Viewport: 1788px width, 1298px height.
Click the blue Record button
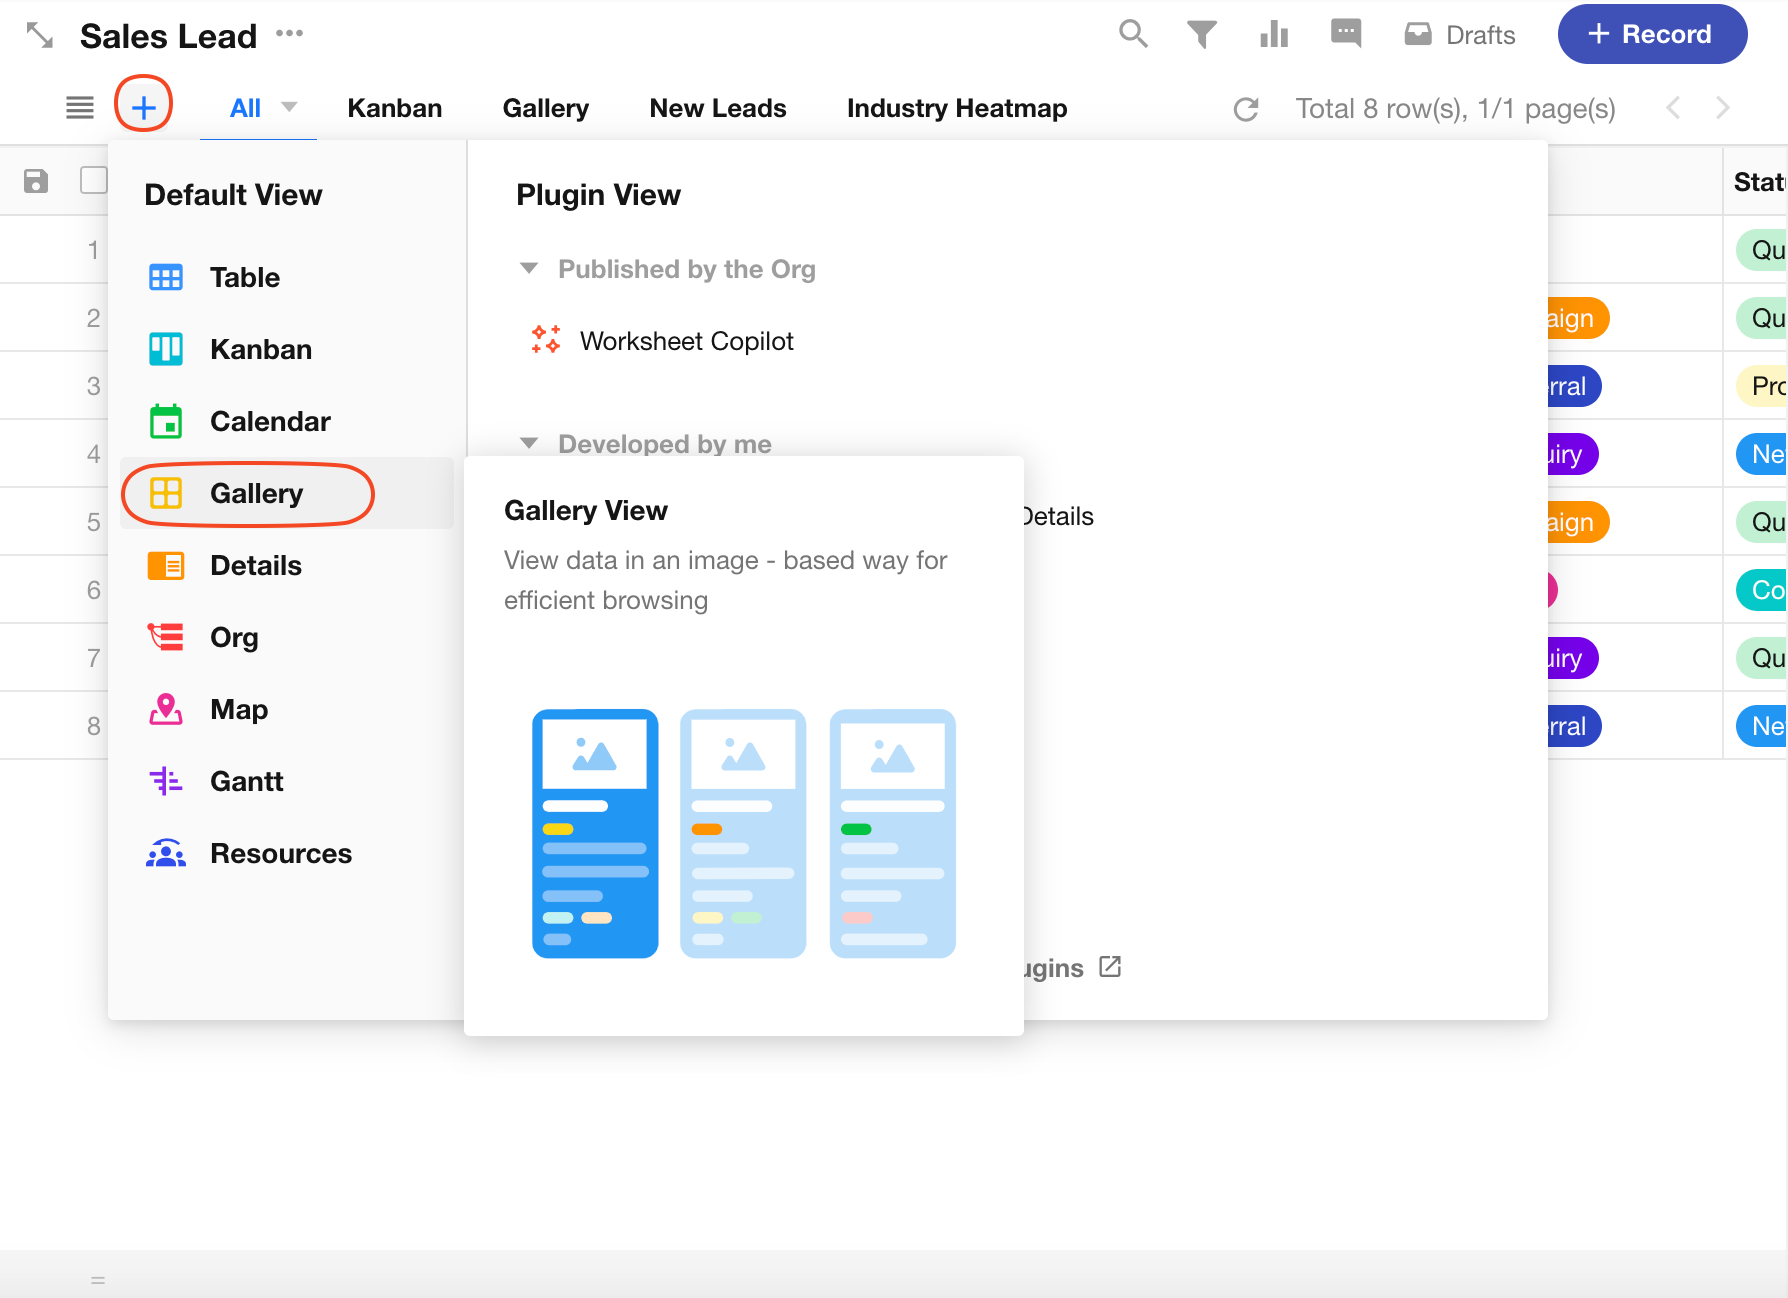click(x=1651, y=34)
